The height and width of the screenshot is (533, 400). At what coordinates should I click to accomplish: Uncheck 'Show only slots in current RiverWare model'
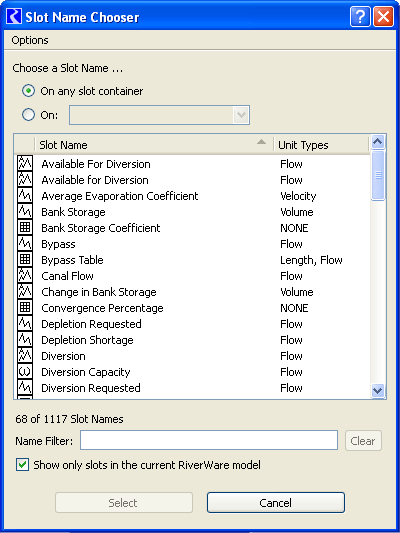[x=22, y=465]
